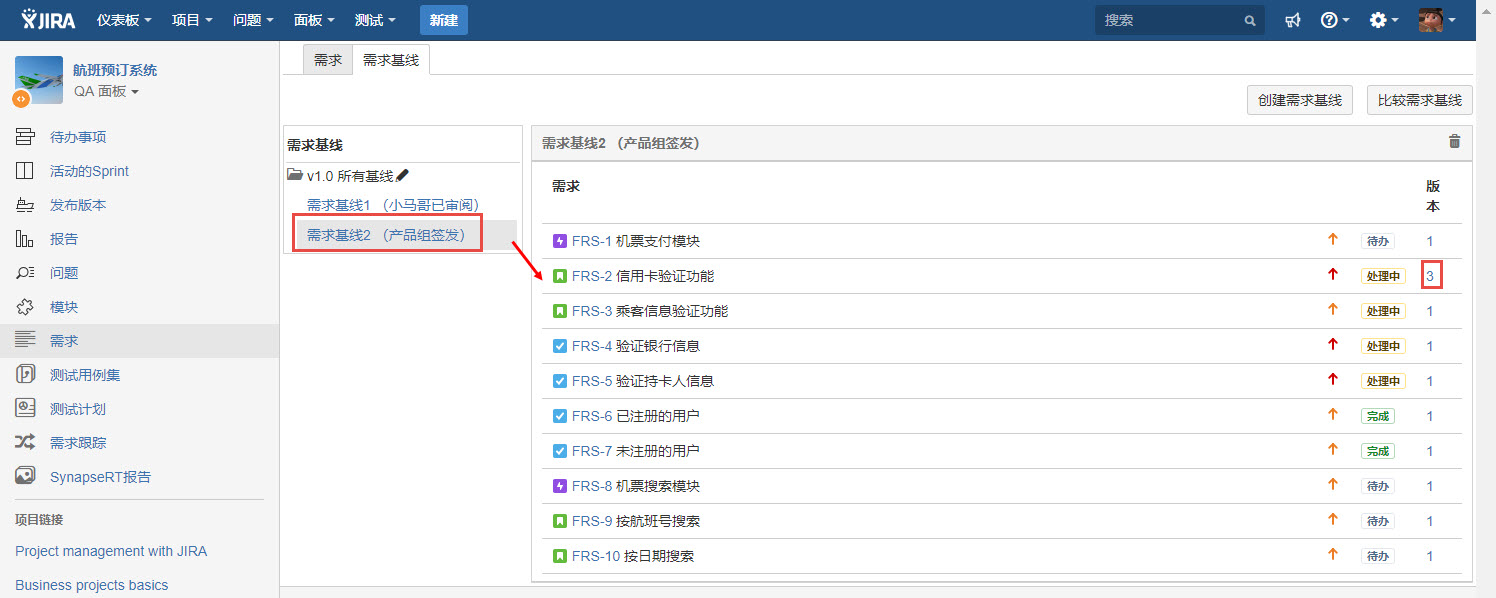Open the help question mark menu

pyautogui.click(x=1335, y=20)
